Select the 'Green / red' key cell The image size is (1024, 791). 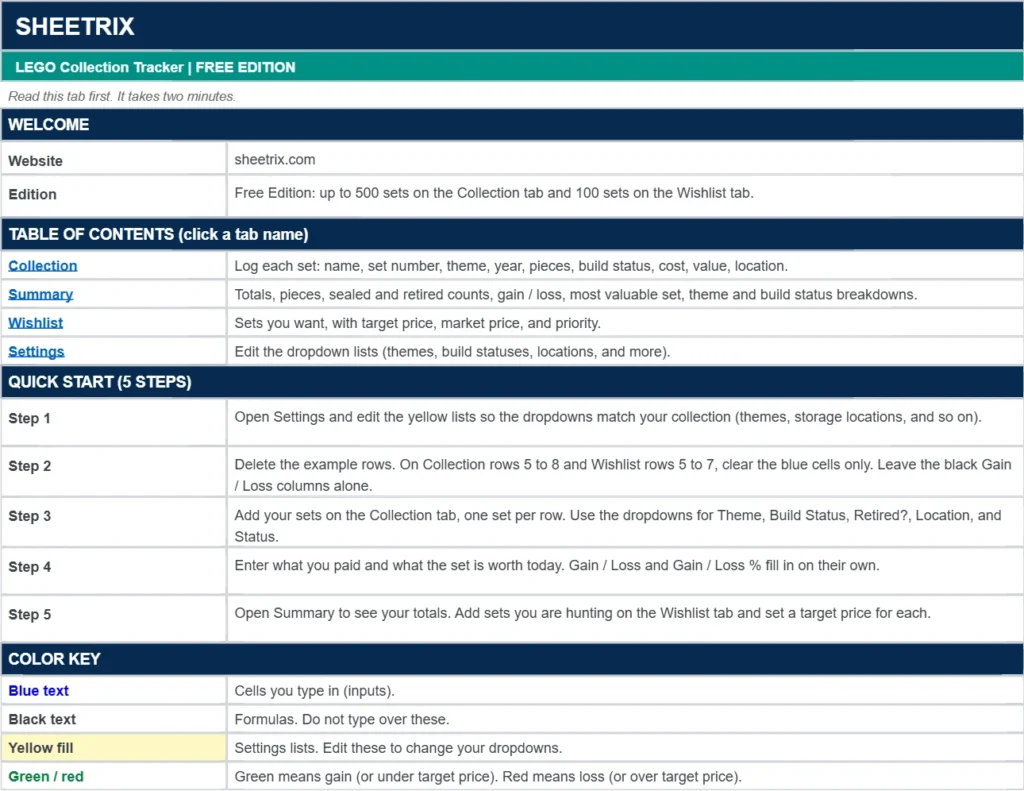[114, 777]
